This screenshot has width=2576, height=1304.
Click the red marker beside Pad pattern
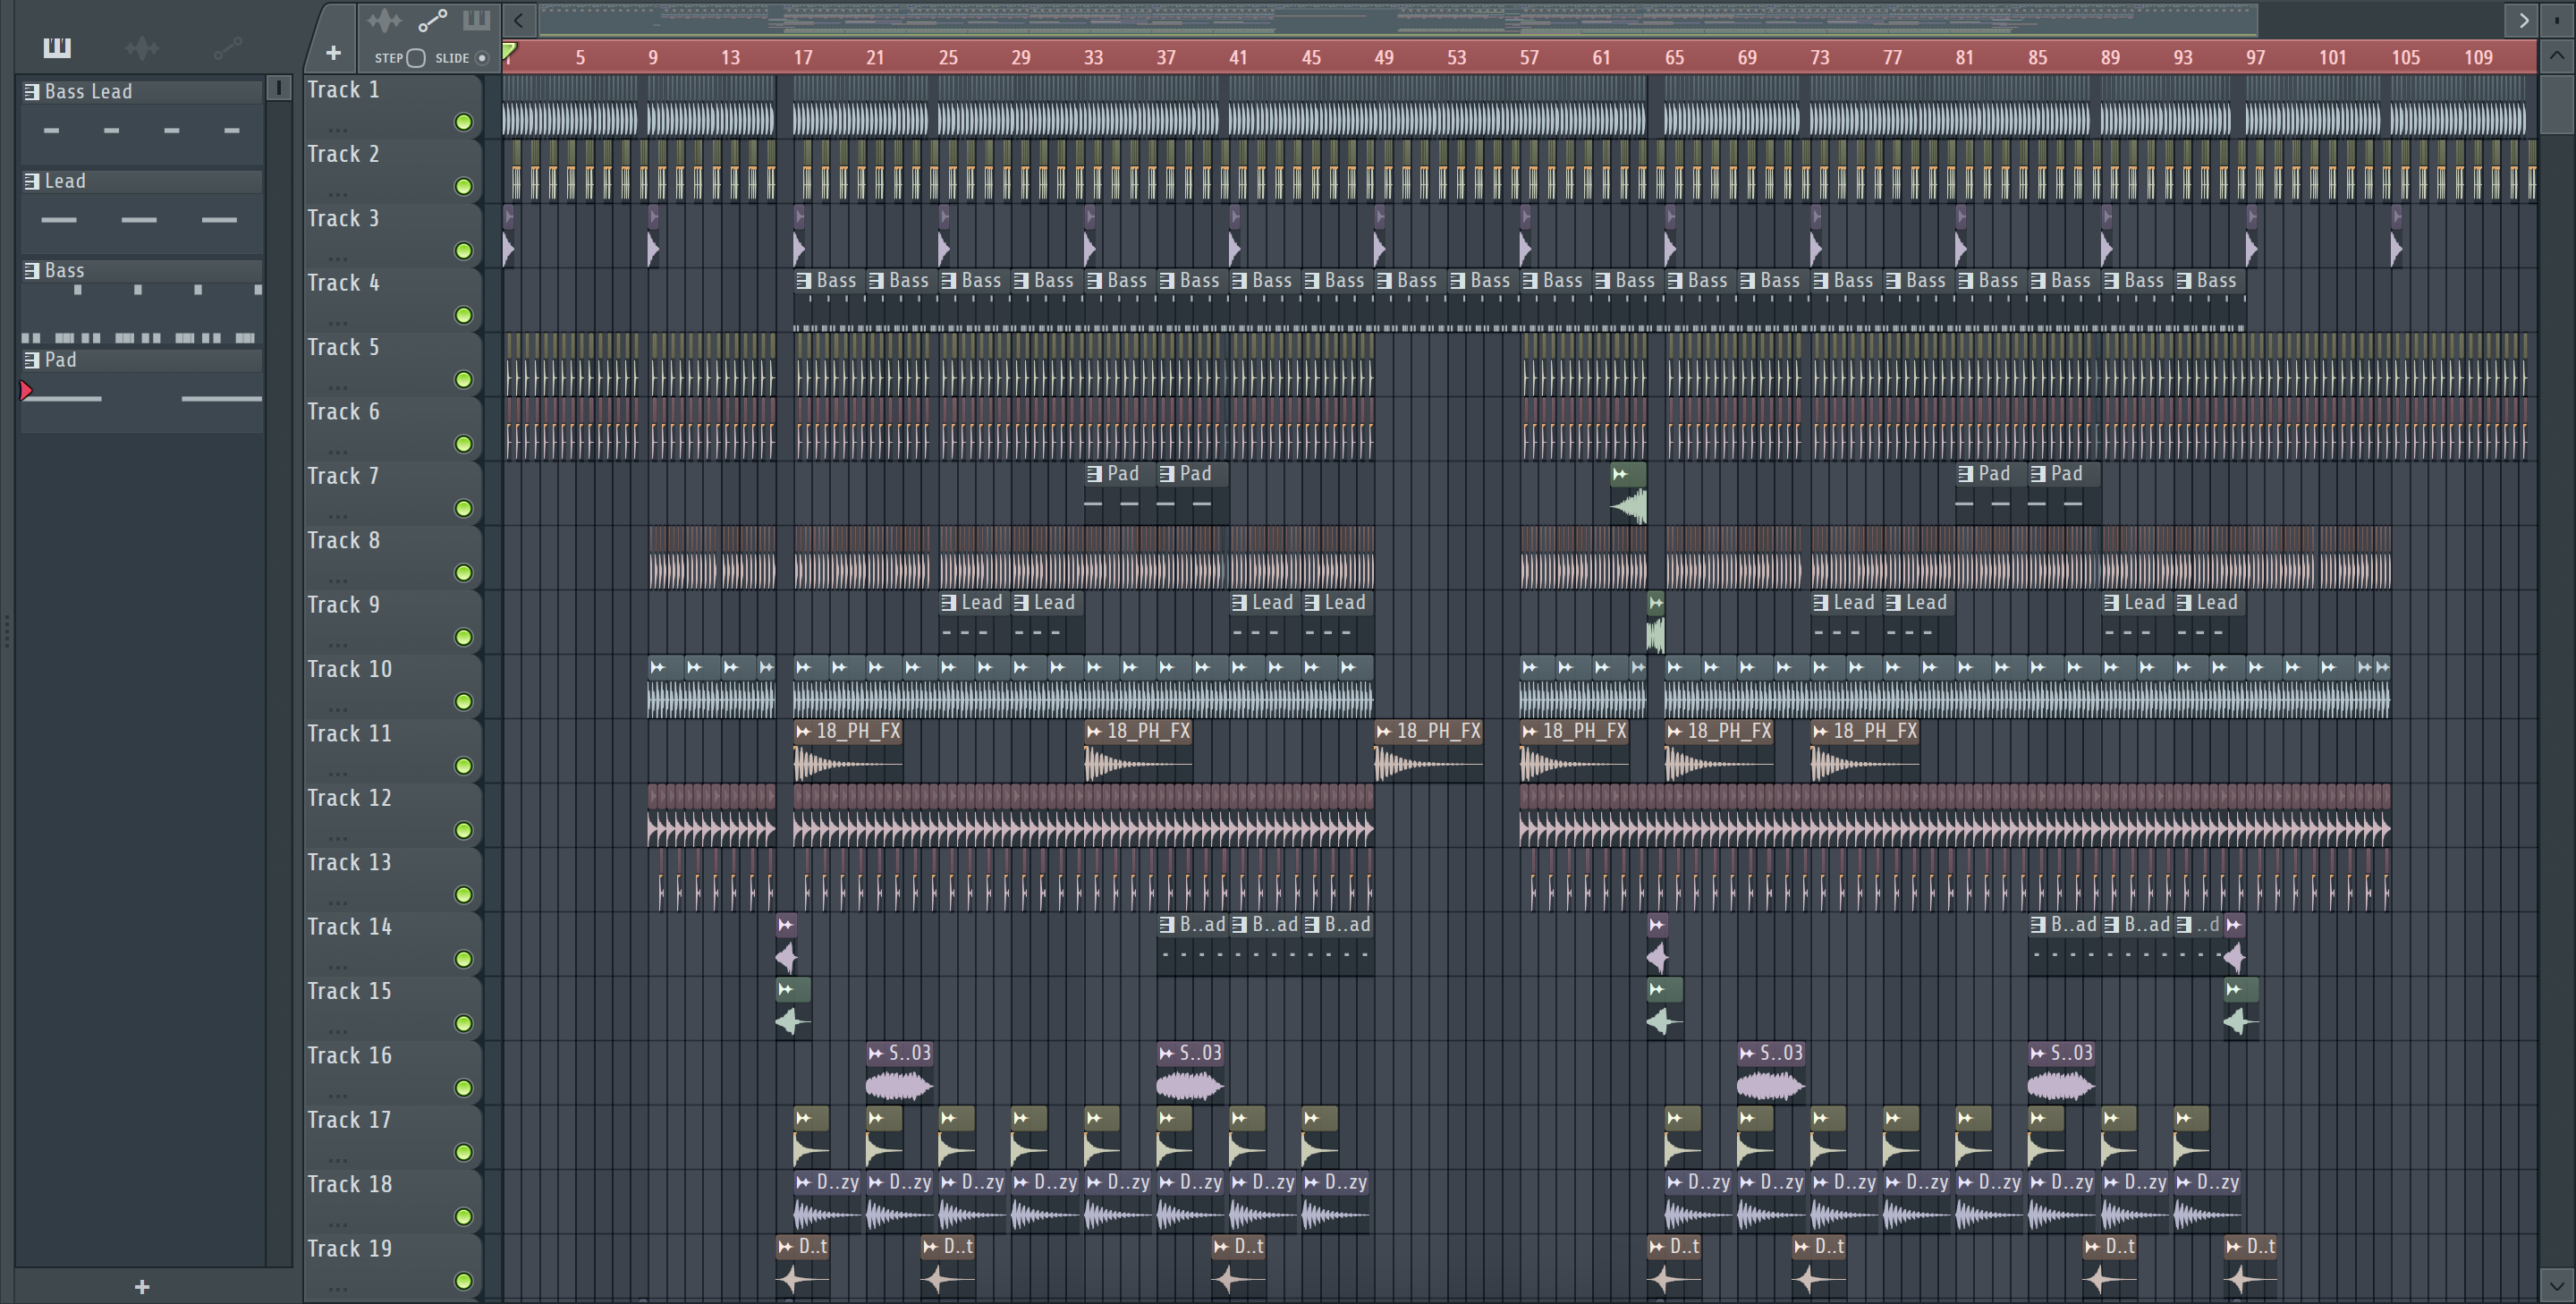(26, 391)
